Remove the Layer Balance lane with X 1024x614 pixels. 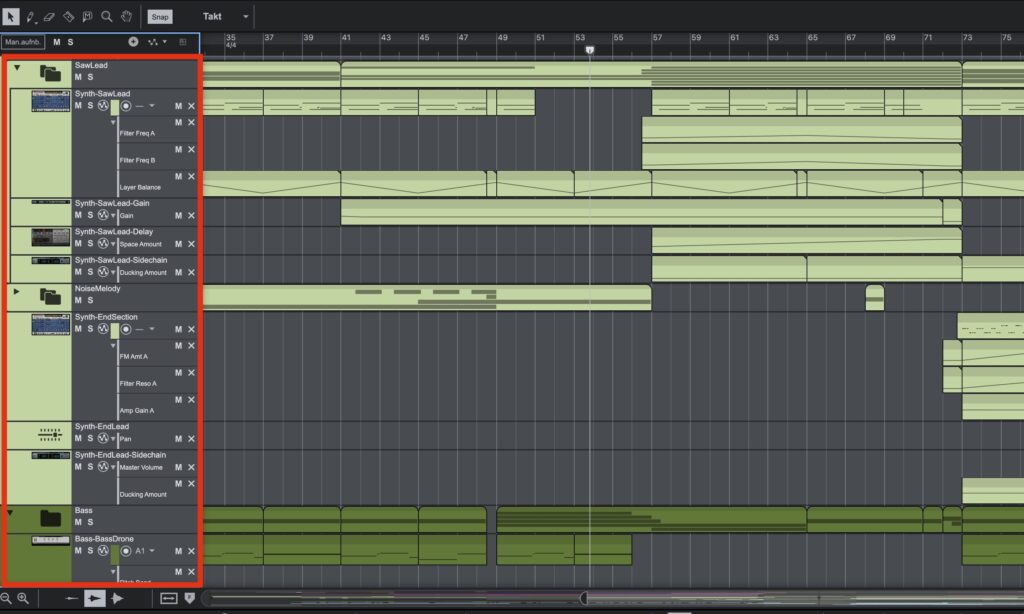[x=191, y=176]
